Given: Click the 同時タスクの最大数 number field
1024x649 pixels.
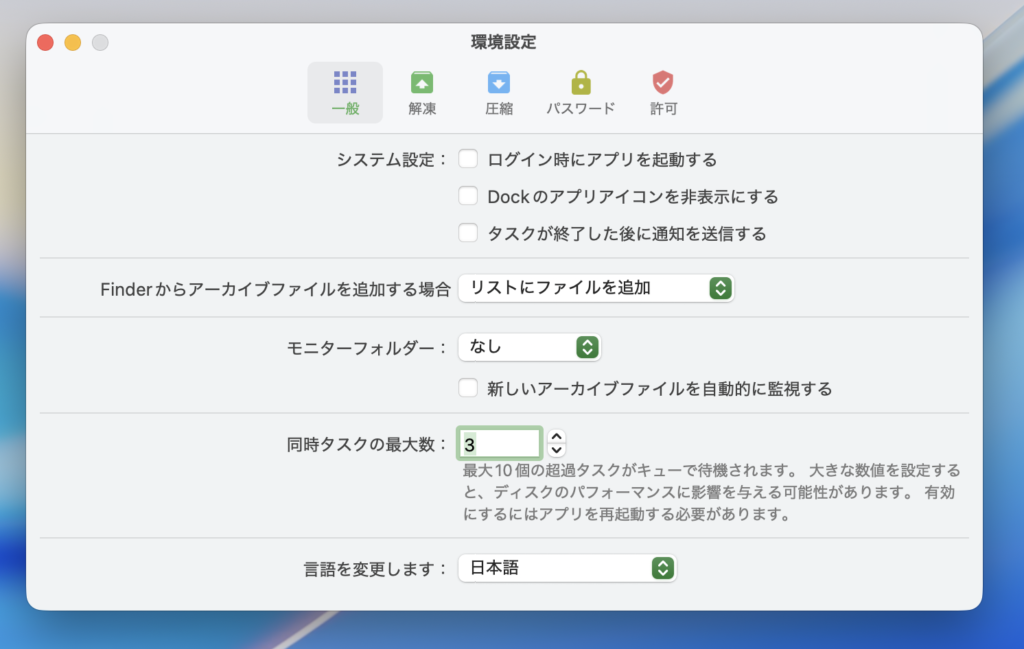Looking at the screenshot, I should coord(500,443).
